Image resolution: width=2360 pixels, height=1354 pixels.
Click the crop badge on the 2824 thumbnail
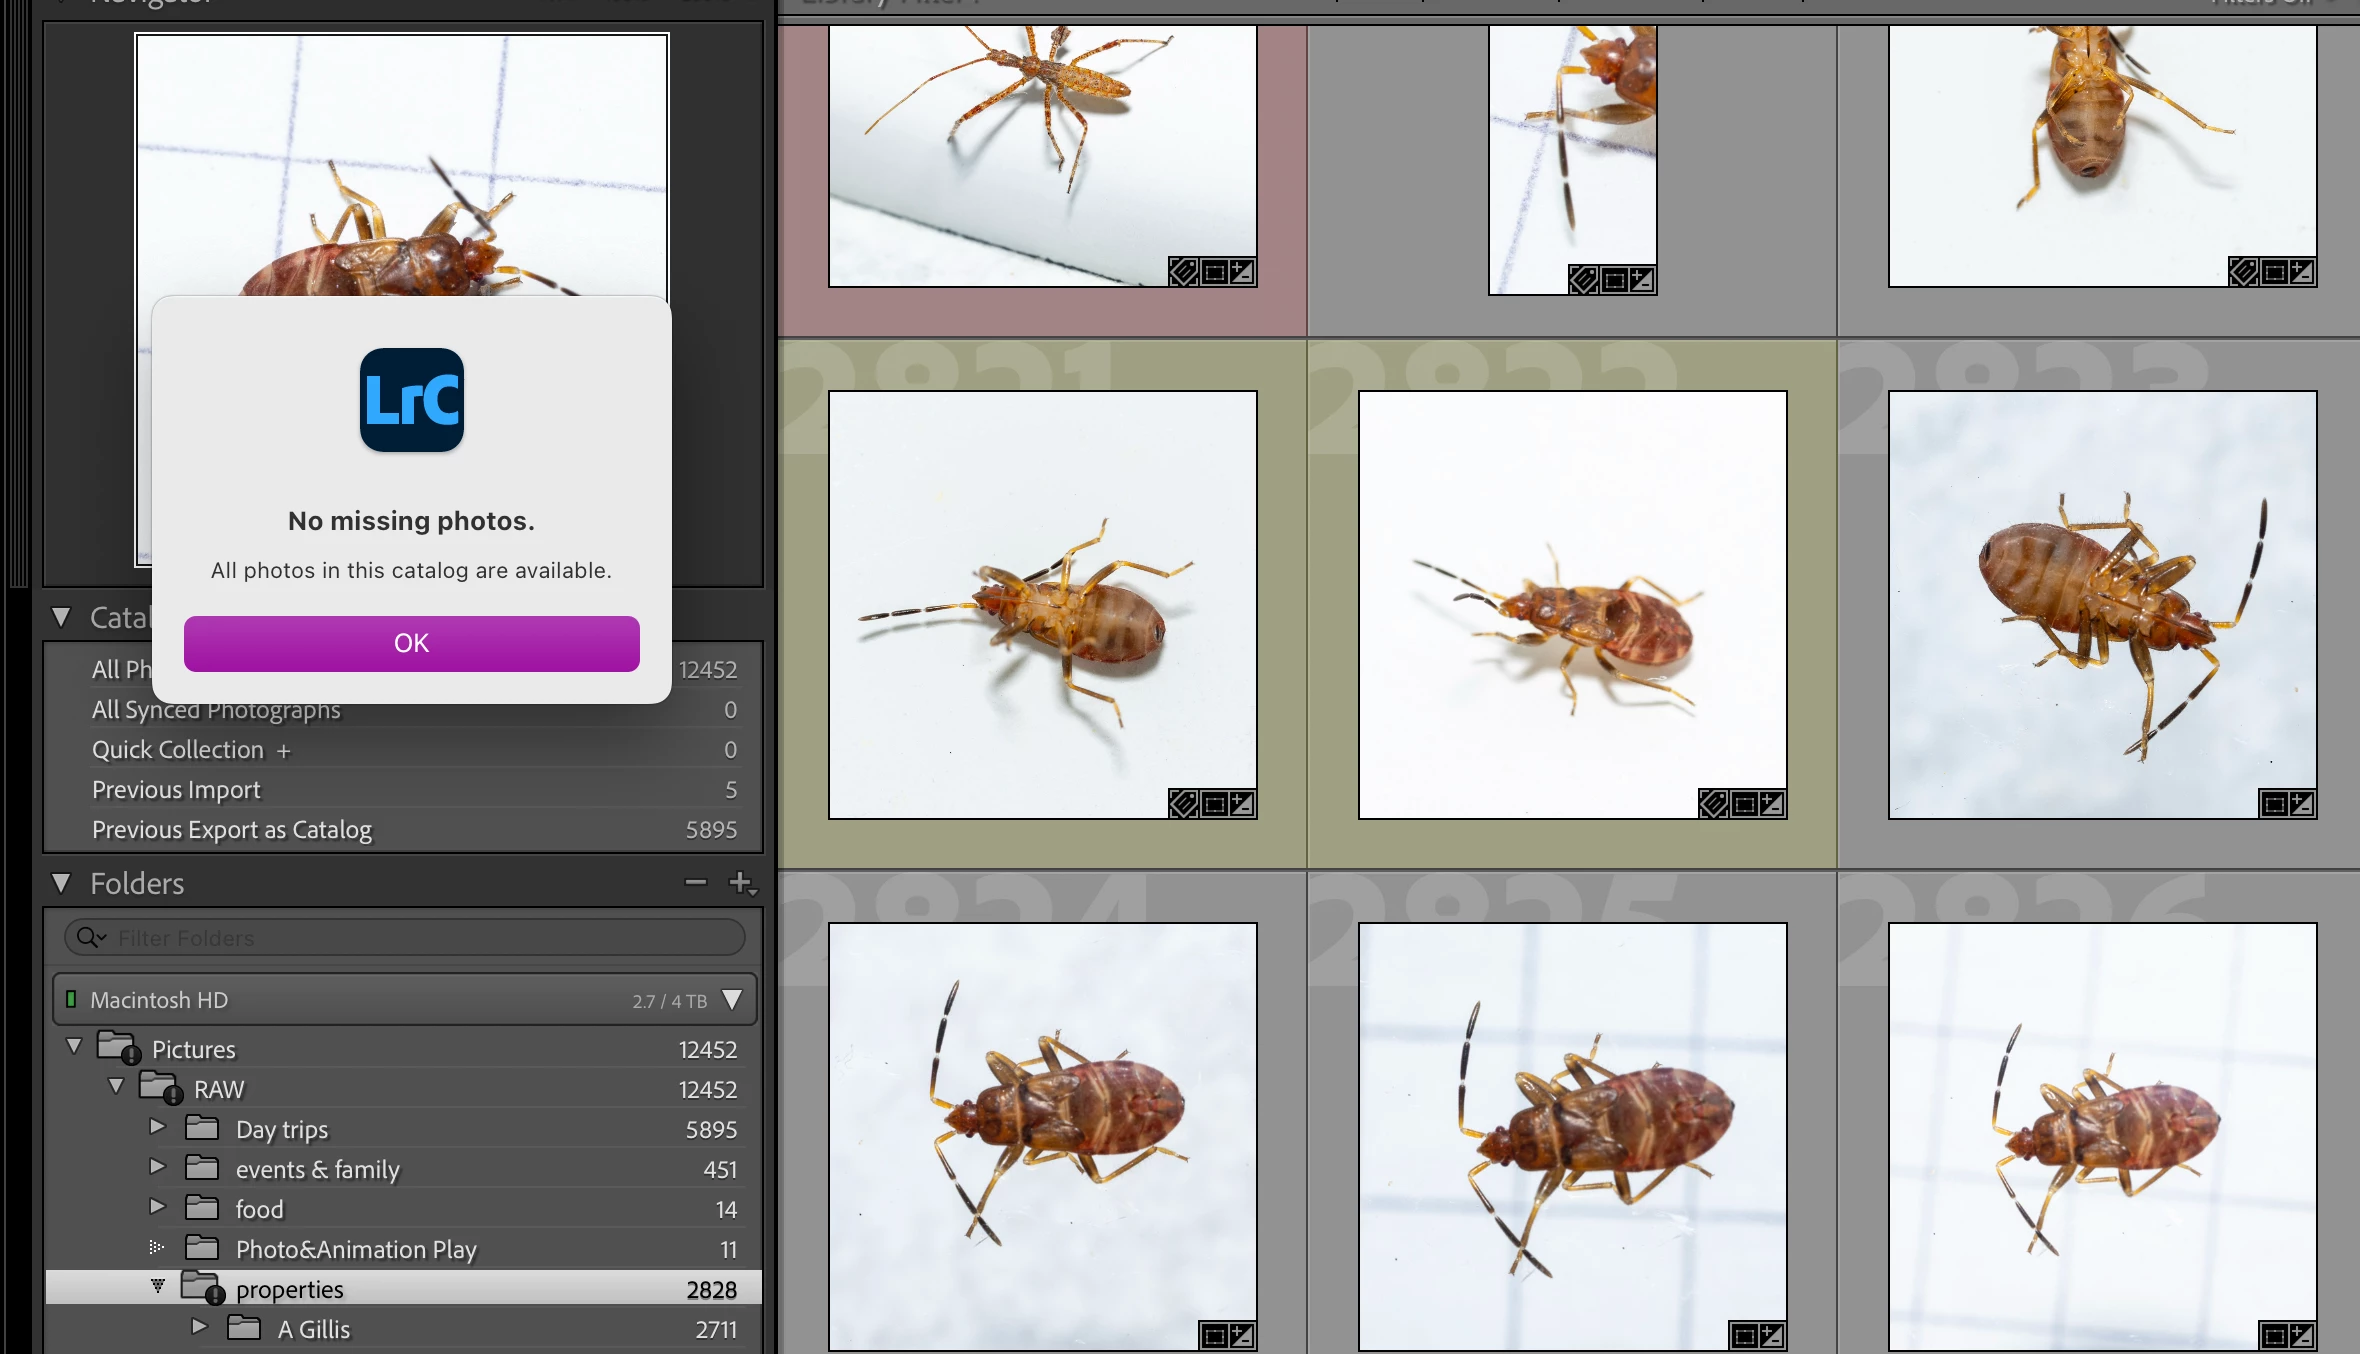(x=1214, y=1336)
